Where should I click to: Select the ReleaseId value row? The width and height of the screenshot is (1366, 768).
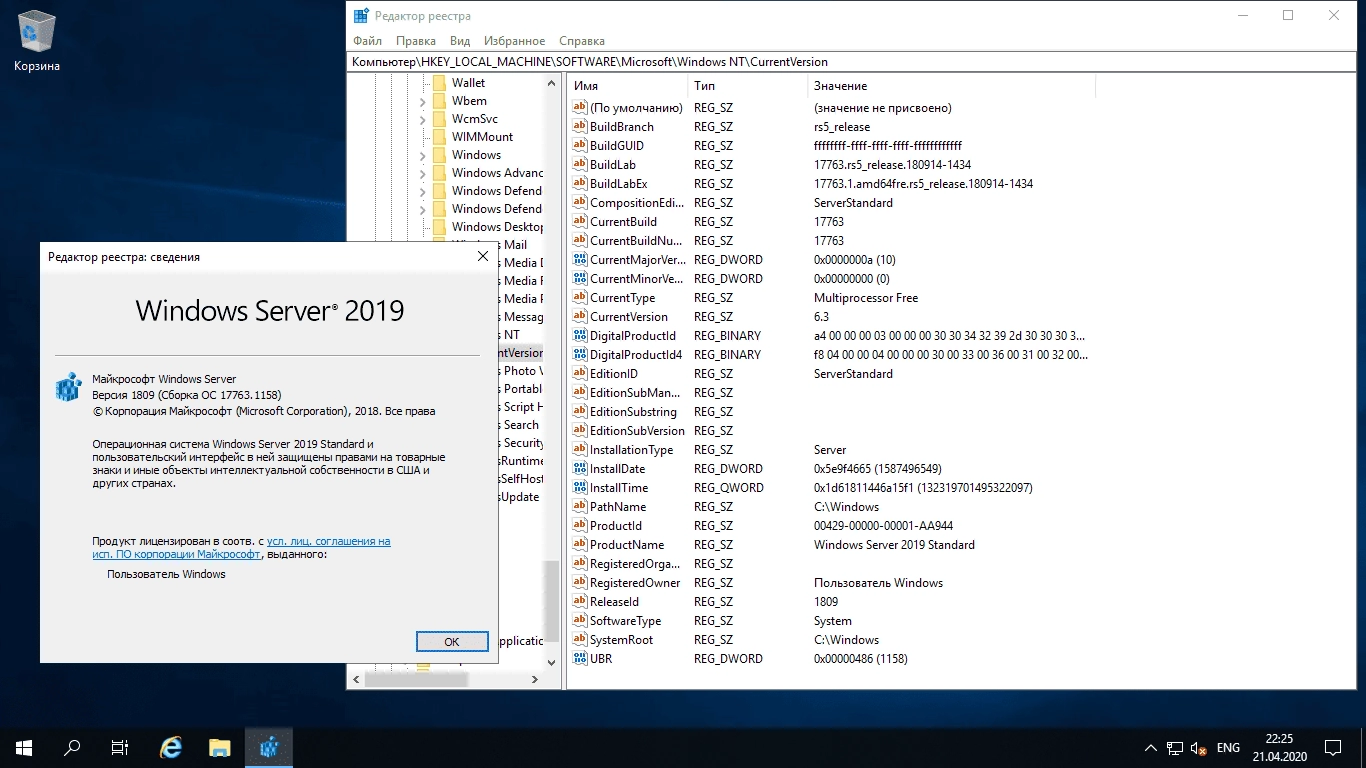pos(830,602)
